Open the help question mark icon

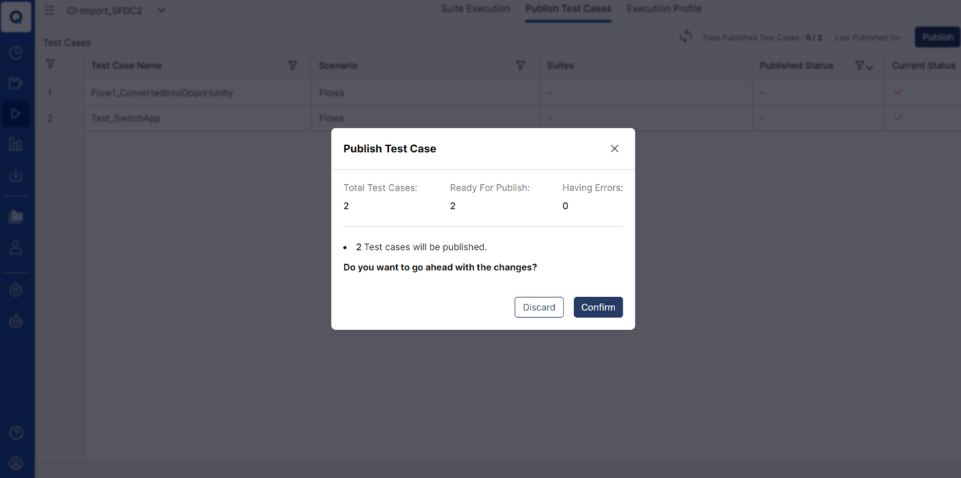coord(16,433)
